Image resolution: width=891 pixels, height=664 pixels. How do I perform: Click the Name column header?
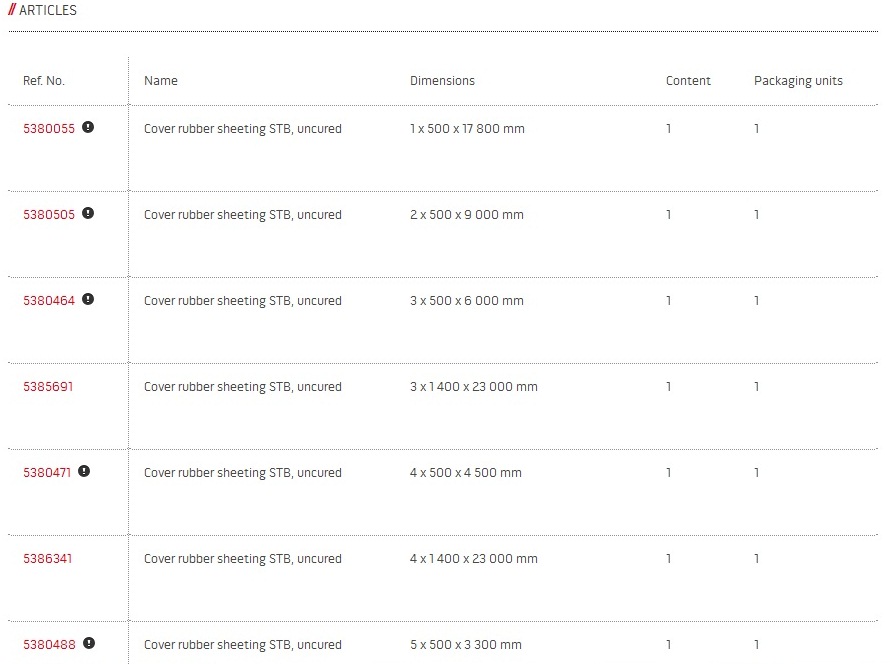pos(161,81)
